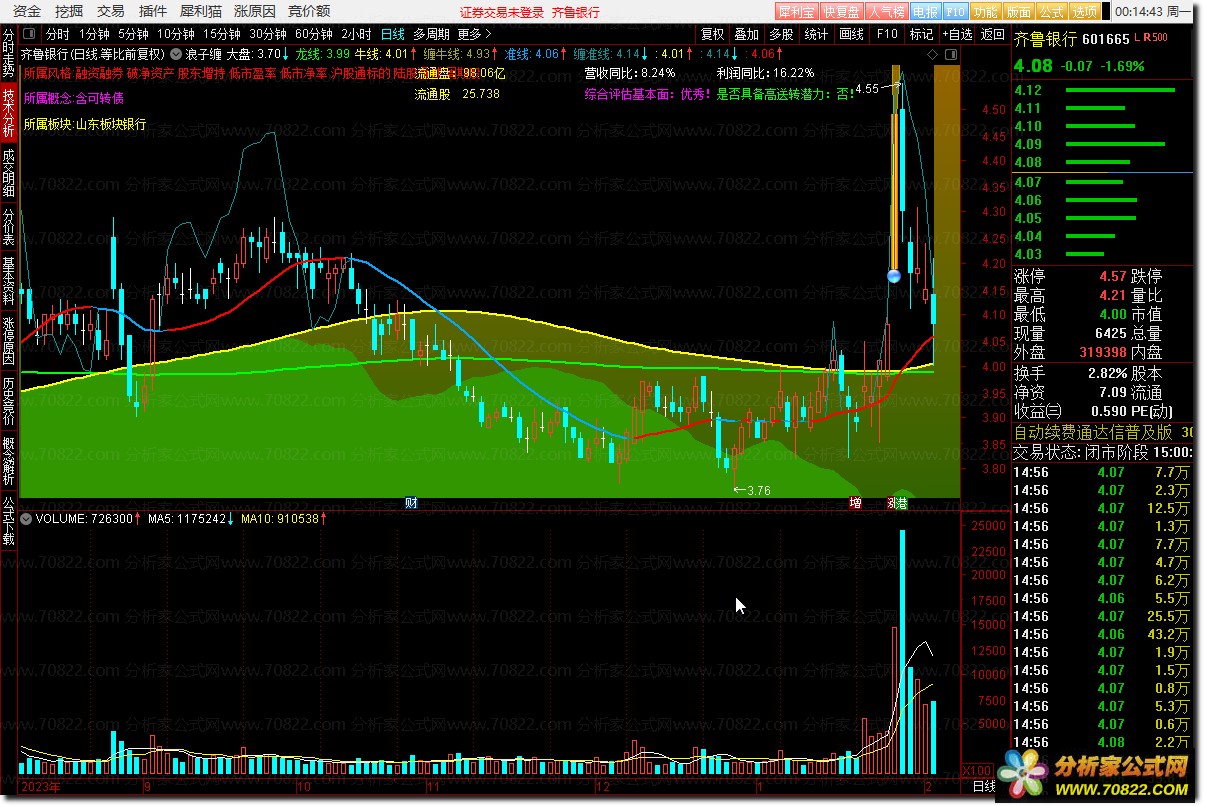
Task: Open the 分价表 sidebar tab
Action: [9, 227]
